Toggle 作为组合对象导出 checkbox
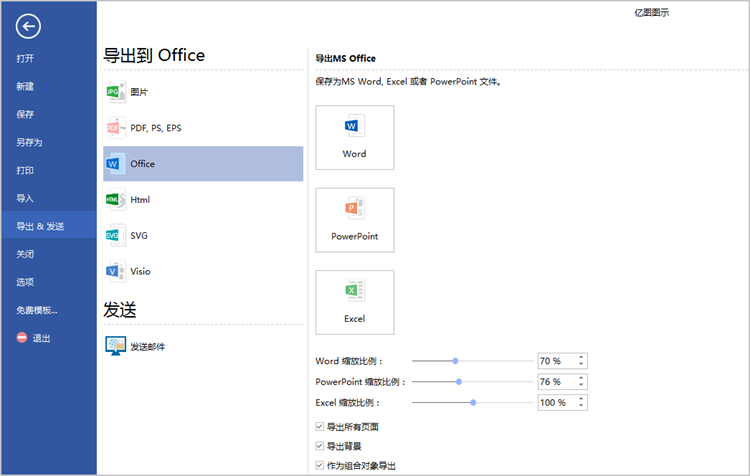 click(x=320, y=465)
